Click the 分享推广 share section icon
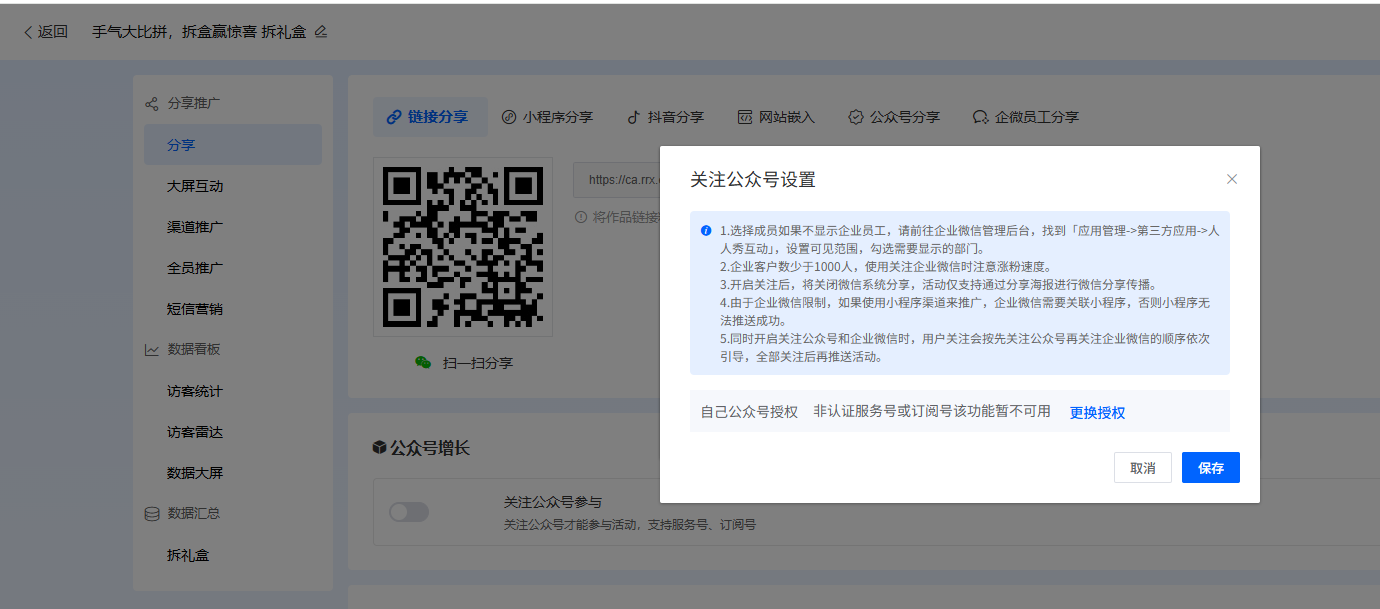Viewport: 1380px width, 609px height. coord(152,104)
